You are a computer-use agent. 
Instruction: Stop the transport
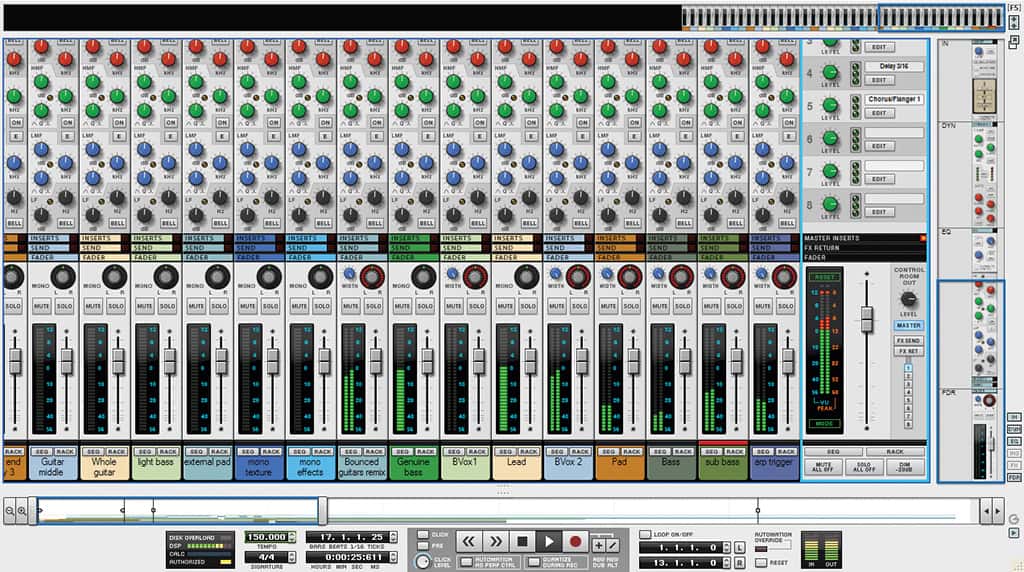pyautogui.click(x=522, y=541)
